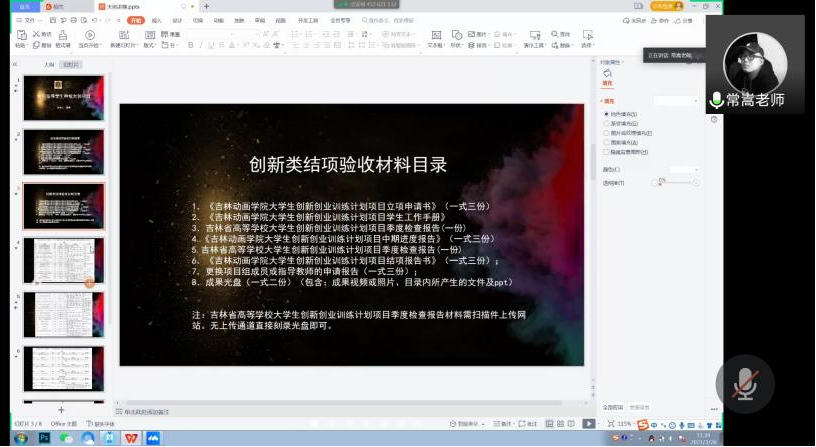
Task: Select the fourth slide thumbnail
Action: tap(63, 260)
